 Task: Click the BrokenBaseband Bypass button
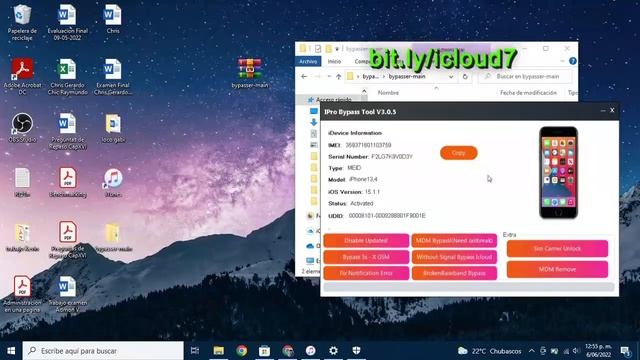[454, 273]
